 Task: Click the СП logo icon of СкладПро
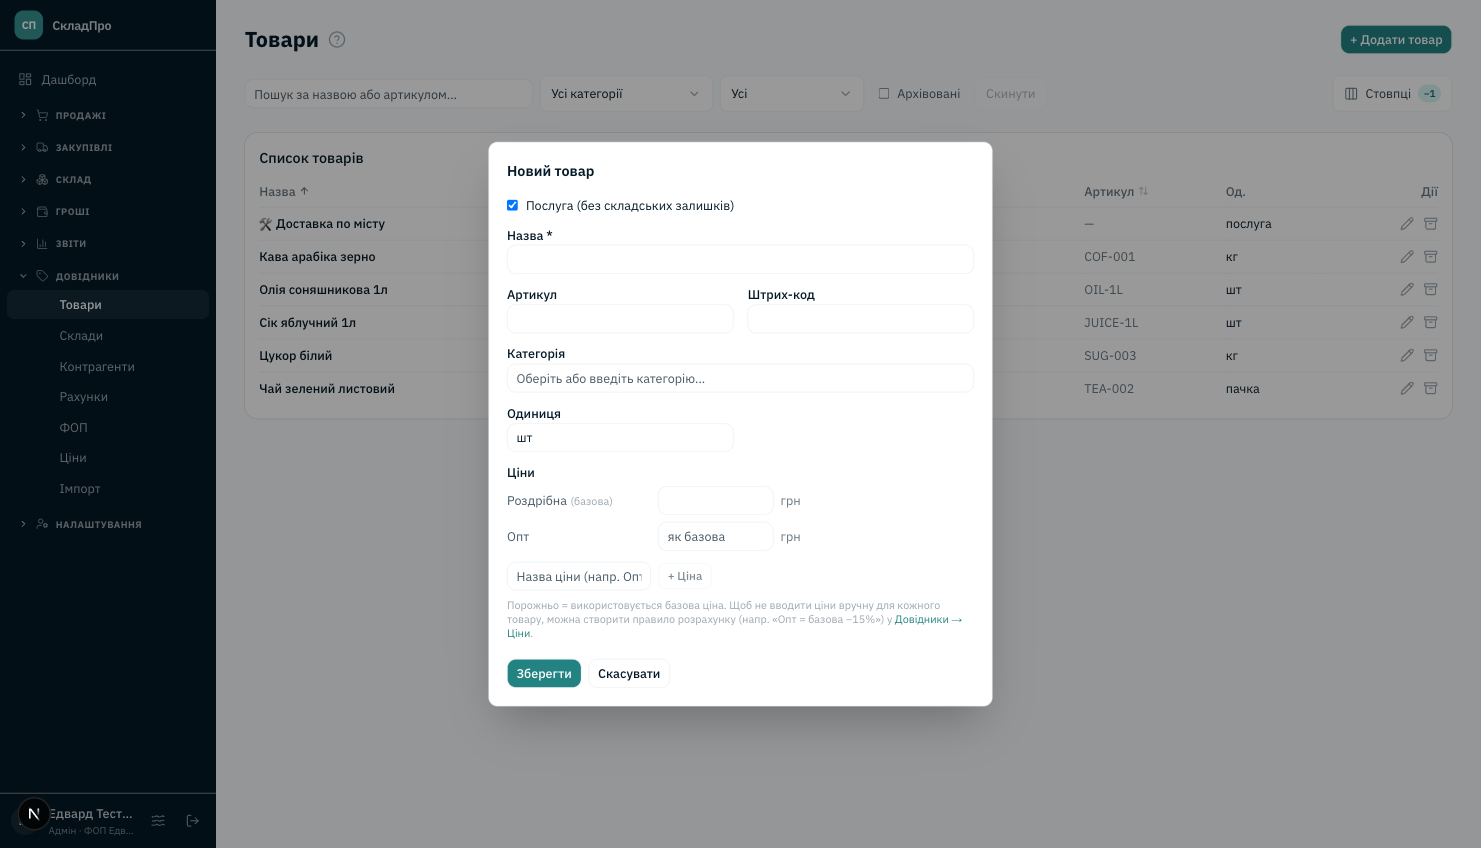click(29, 26)
